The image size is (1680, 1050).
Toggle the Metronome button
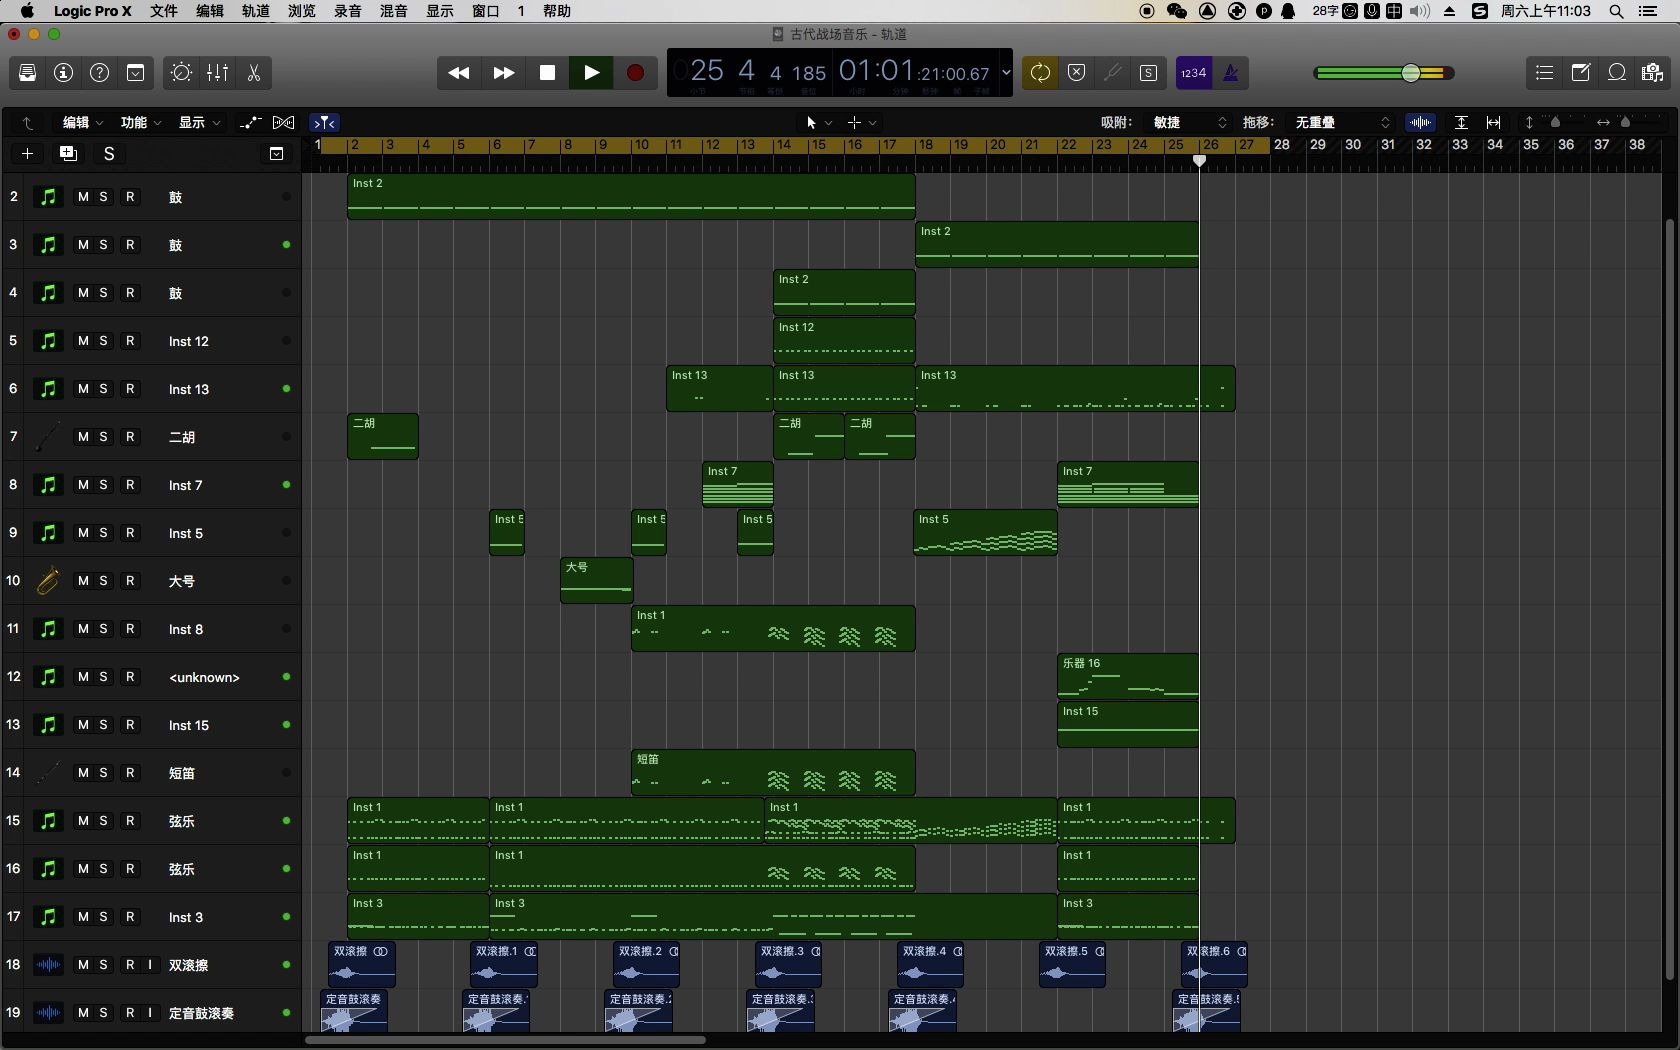1231,73
